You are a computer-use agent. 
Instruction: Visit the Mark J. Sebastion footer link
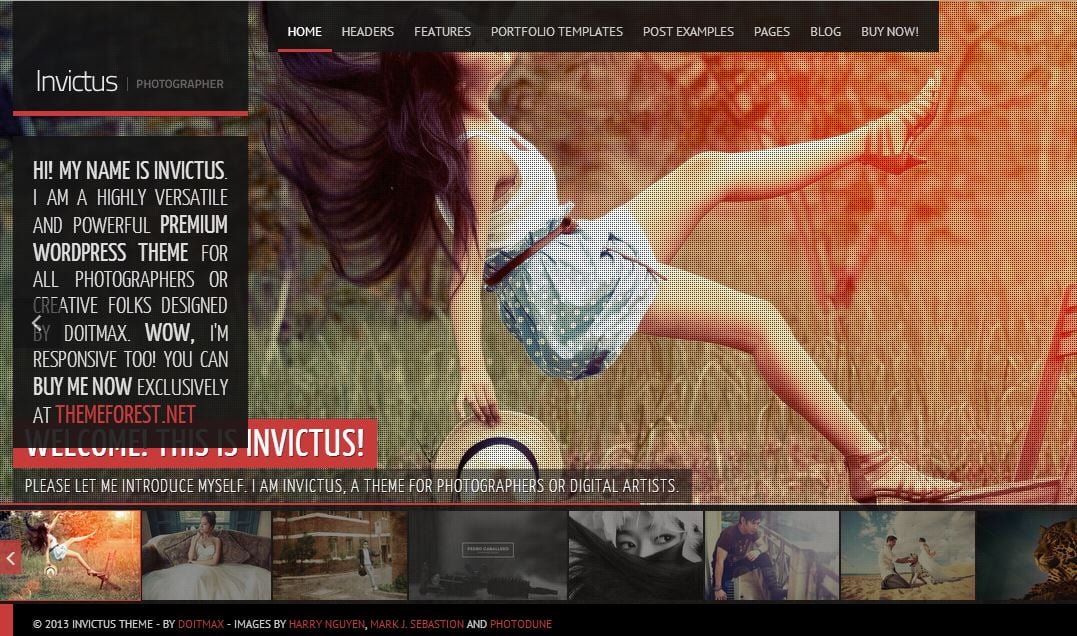pyautogui.click(x=417, y=624)
